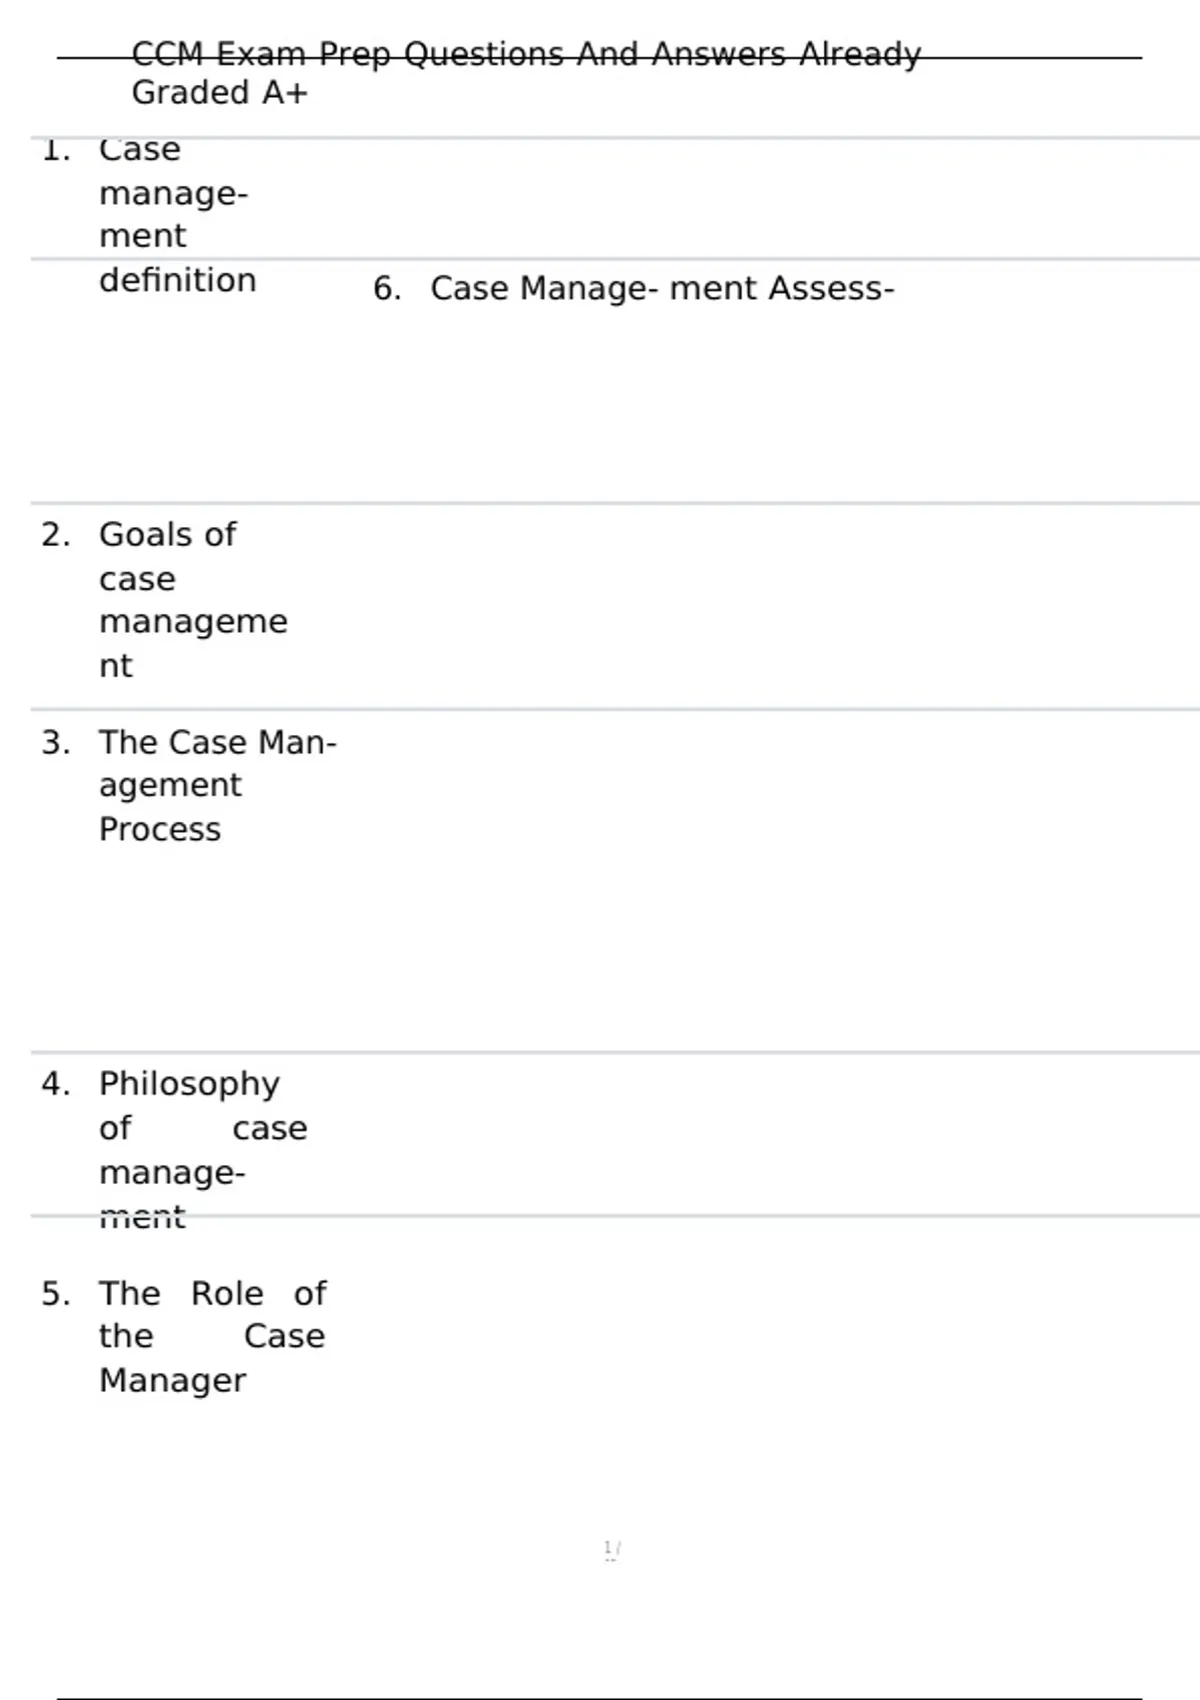Select 'The Role of the Case Manager' entry
Image resolution: width=1200 pixels, height=1700 pixels.
[212, 1337]
